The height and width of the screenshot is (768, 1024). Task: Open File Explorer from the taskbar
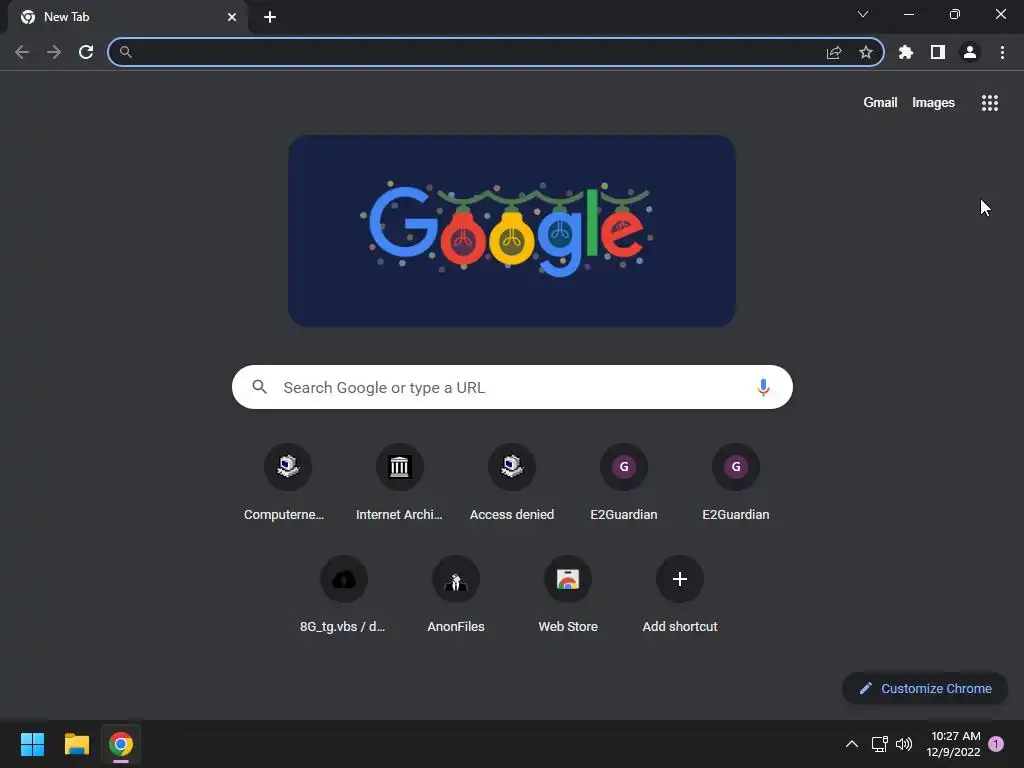(76, 744)
